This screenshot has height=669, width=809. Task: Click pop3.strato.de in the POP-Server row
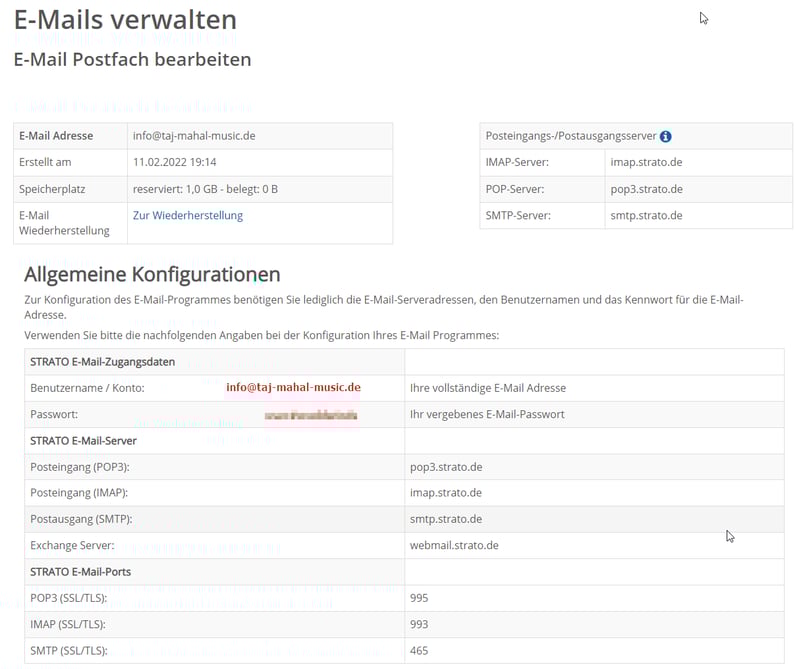646,189
